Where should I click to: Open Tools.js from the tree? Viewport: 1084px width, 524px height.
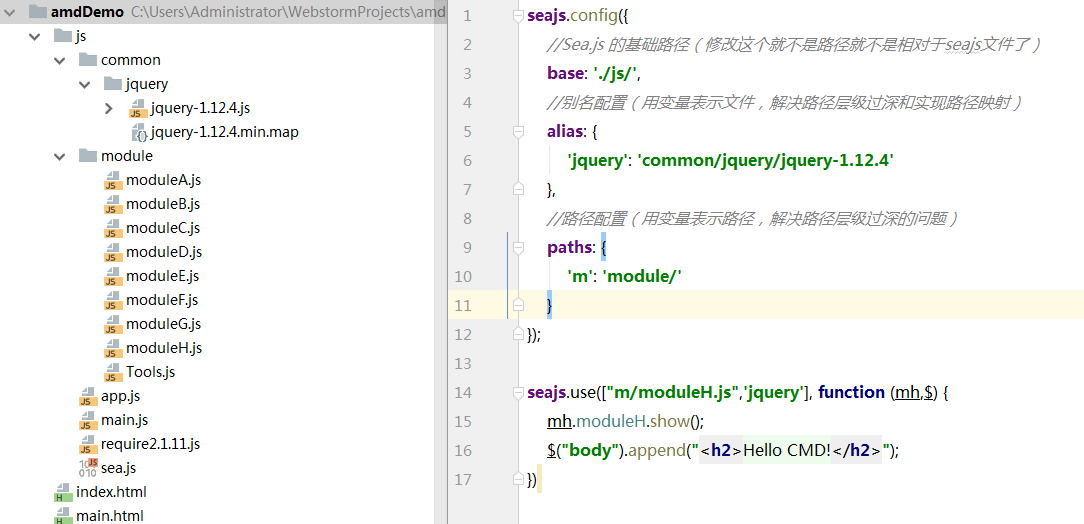[x=151, y=372]
